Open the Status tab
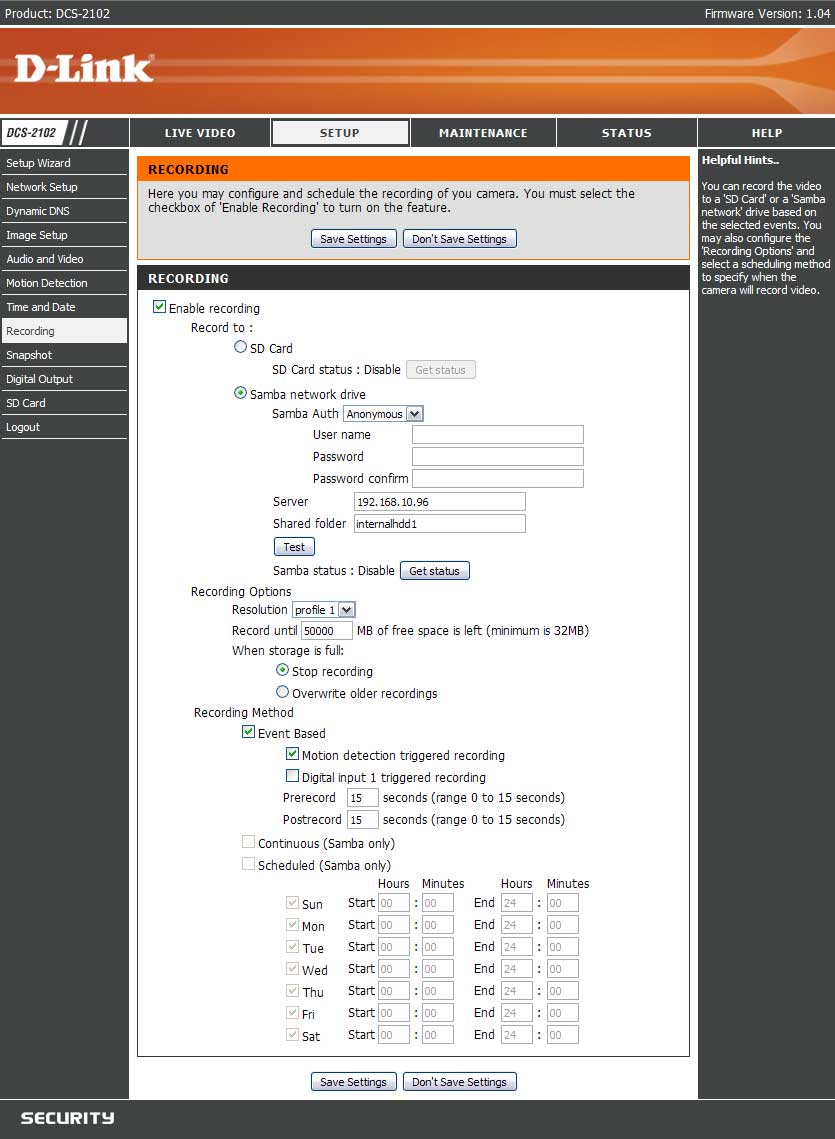The height and width of the screenshot is (1139, 835). pos(626,133)
